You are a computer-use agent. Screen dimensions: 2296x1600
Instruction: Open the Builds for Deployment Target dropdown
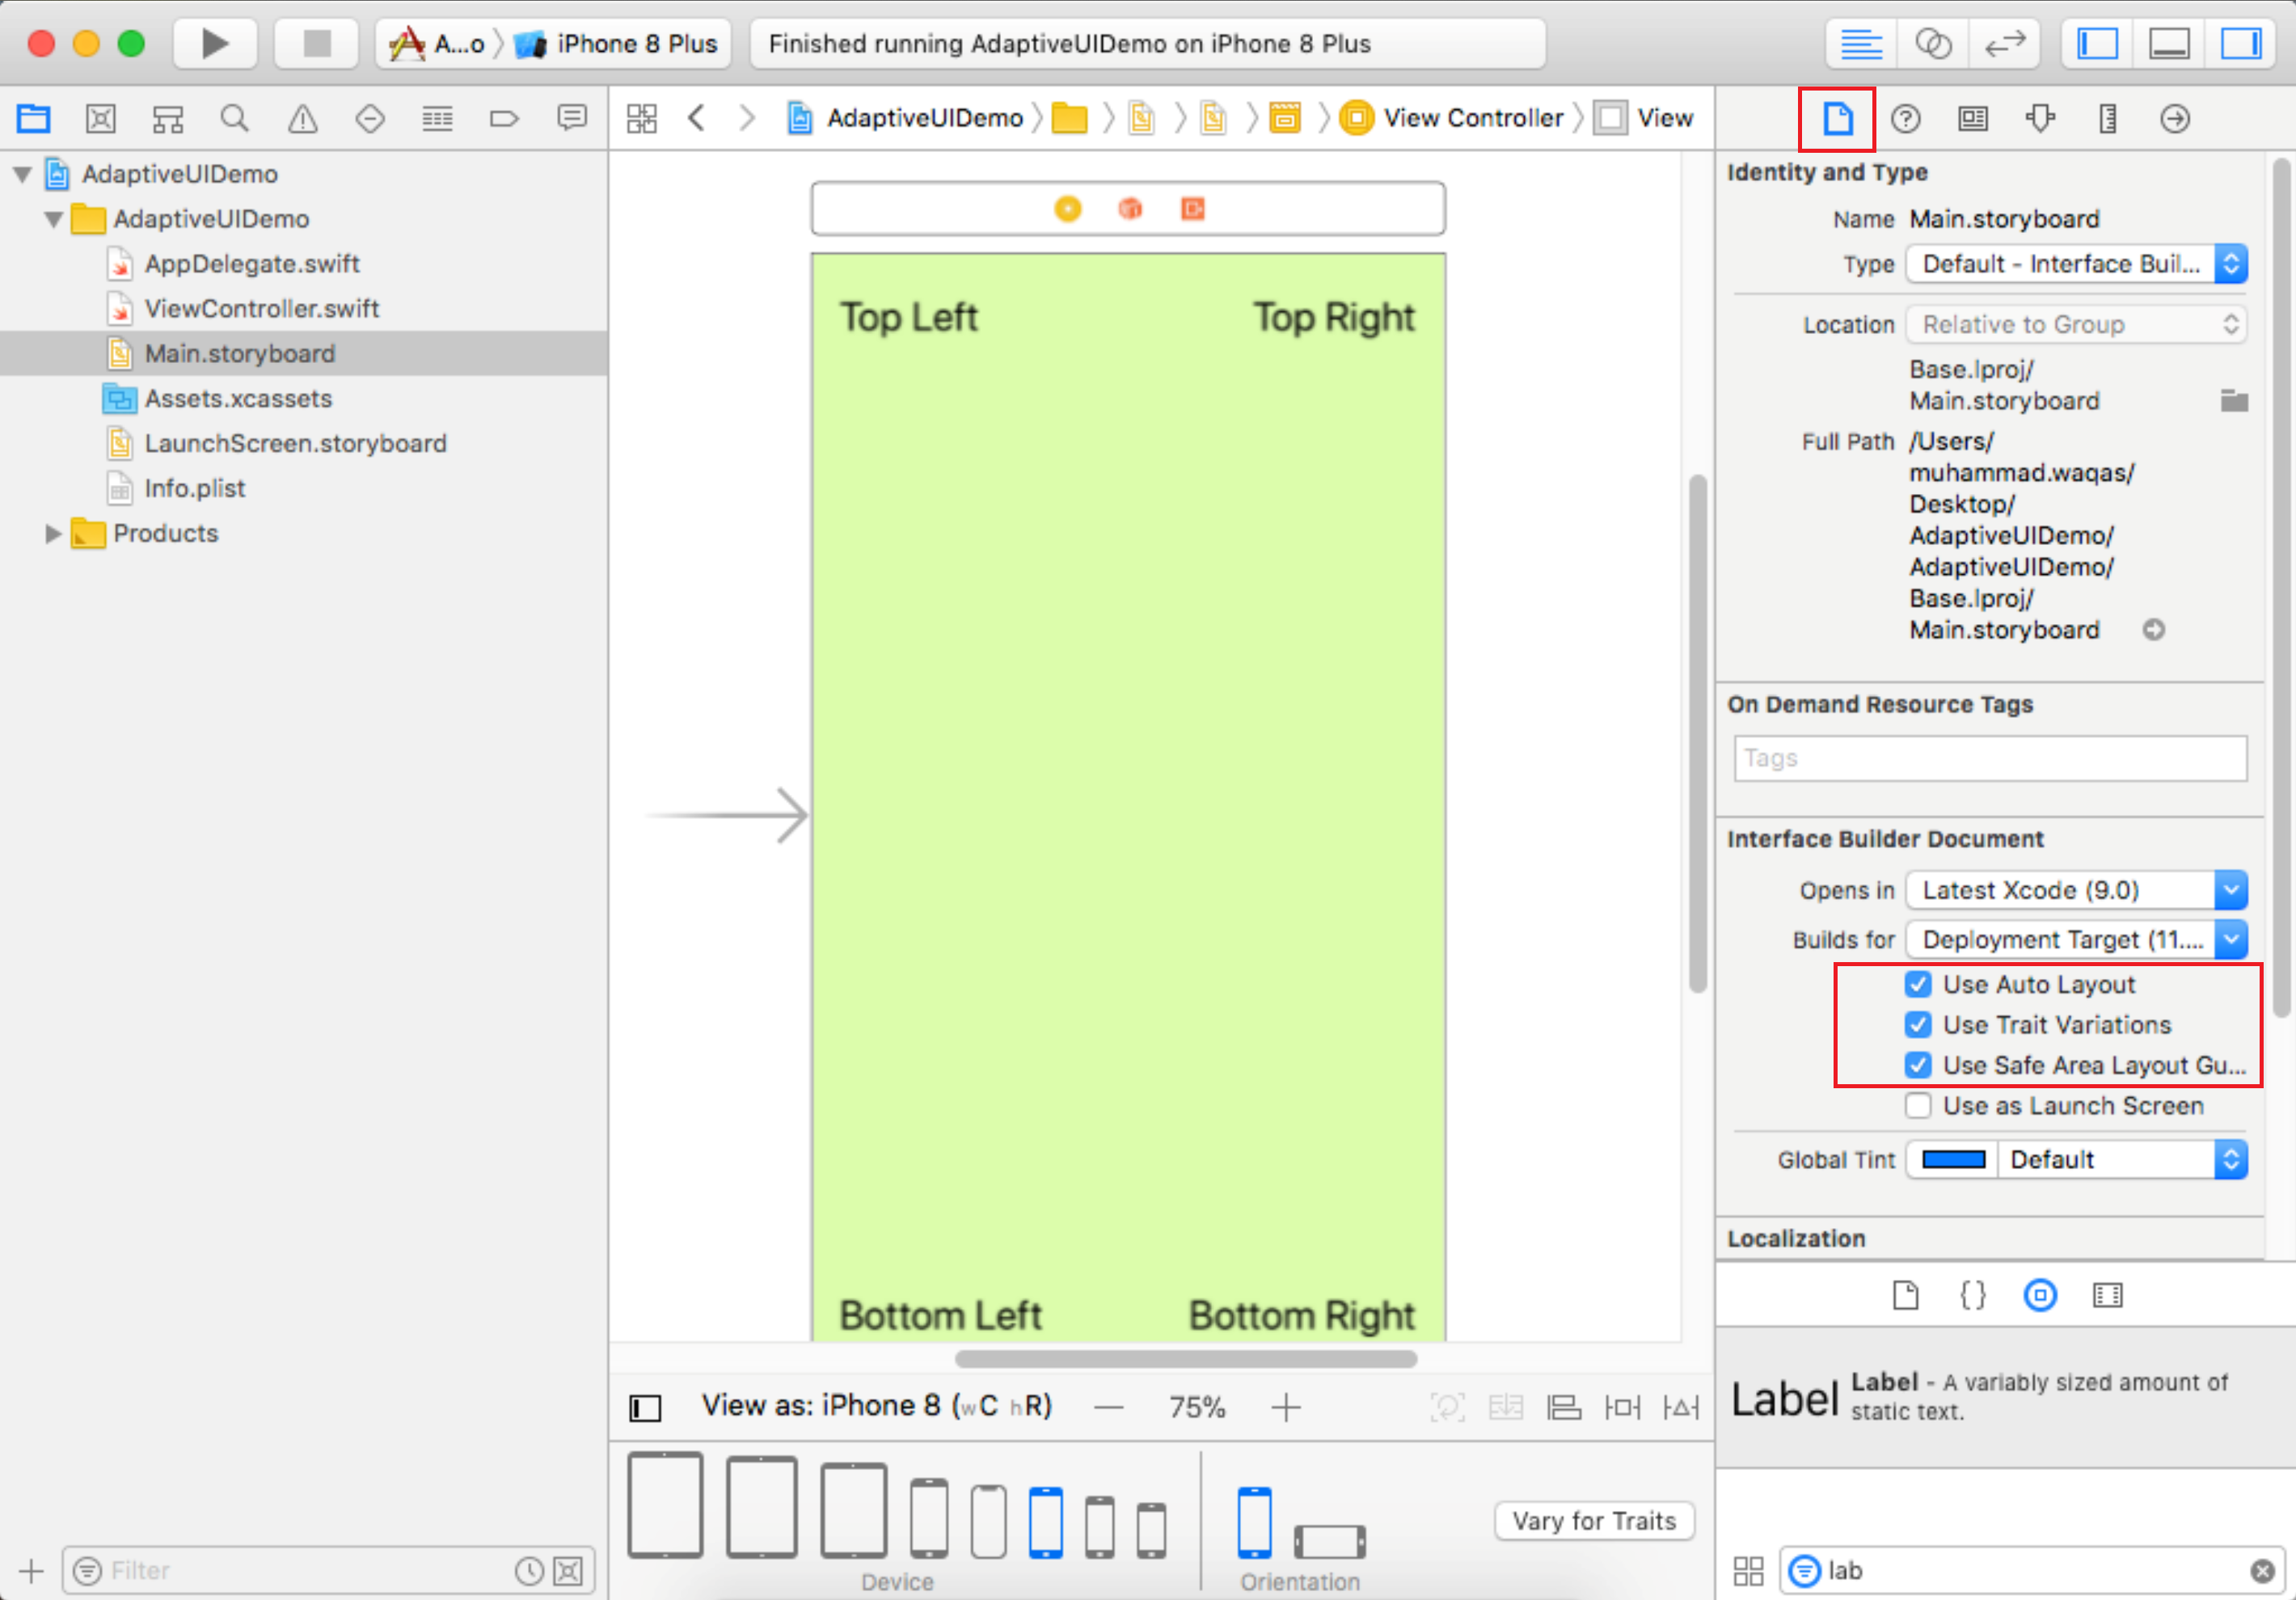pyautogui.click(x=2075, y=940)
